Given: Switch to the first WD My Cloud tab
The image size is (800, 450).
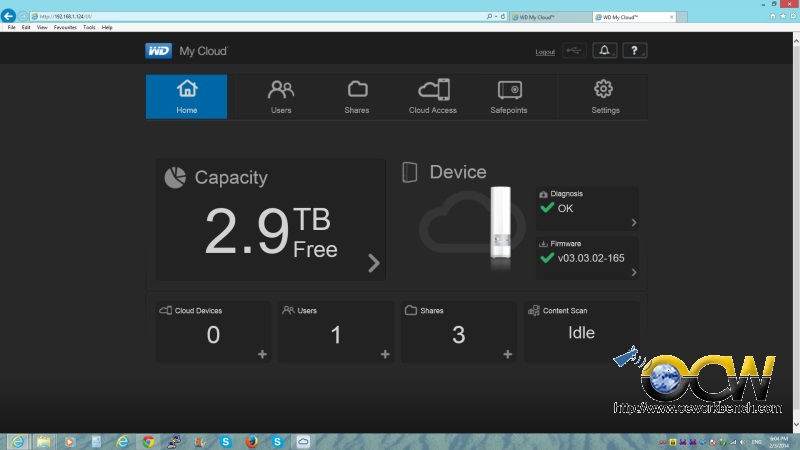Looking at the screenshot, I should tap(550, 17).
